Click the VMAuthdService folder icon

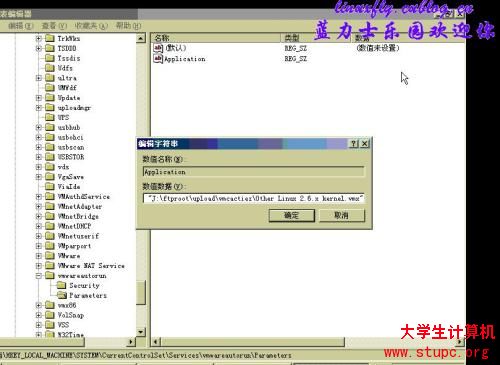[x=50, y=196]
